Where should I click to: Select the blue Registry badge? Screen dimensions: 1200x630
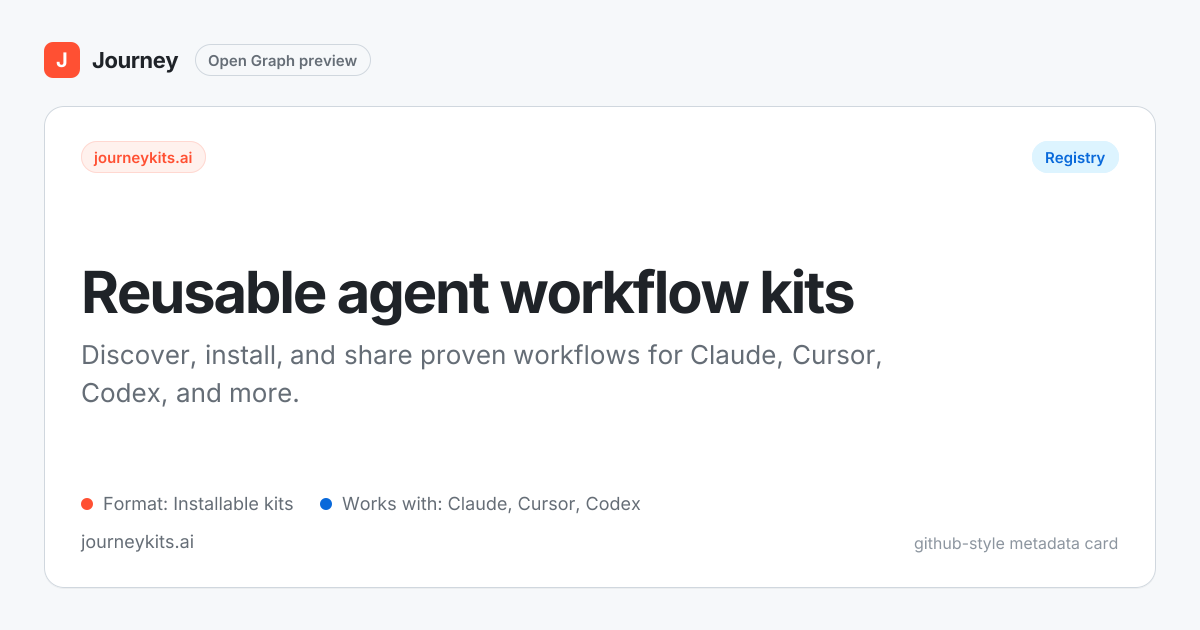pos(1075,158)
